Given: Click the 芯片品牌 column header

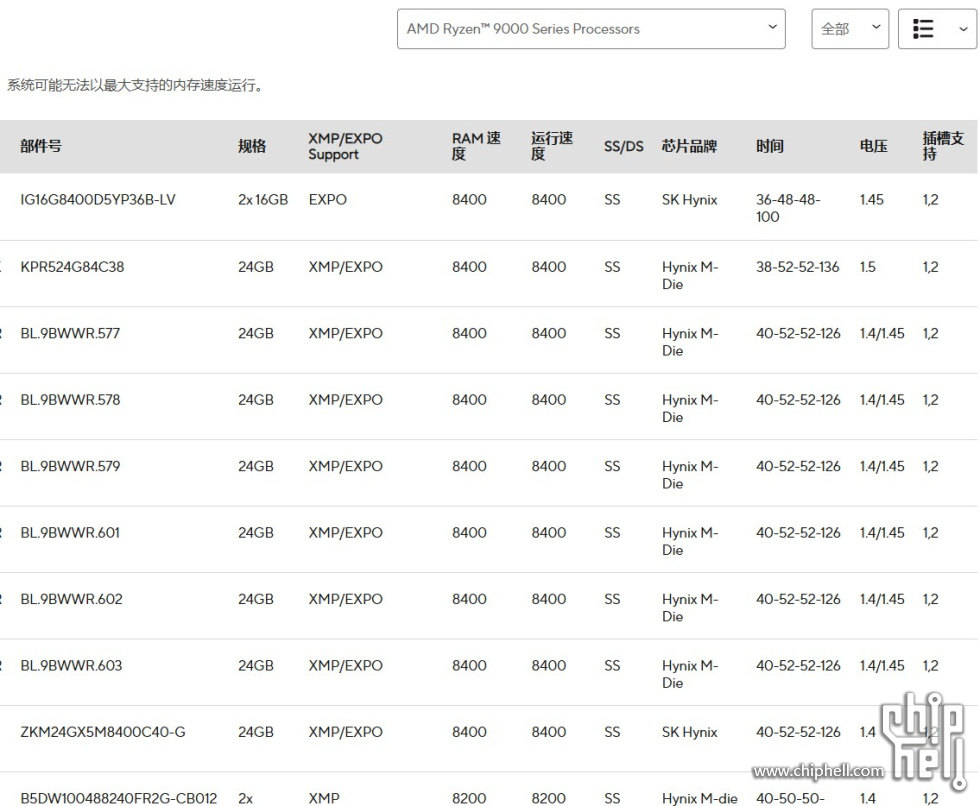Looking at the screenshot, I should pyautogui.click(x=689, y=146).
